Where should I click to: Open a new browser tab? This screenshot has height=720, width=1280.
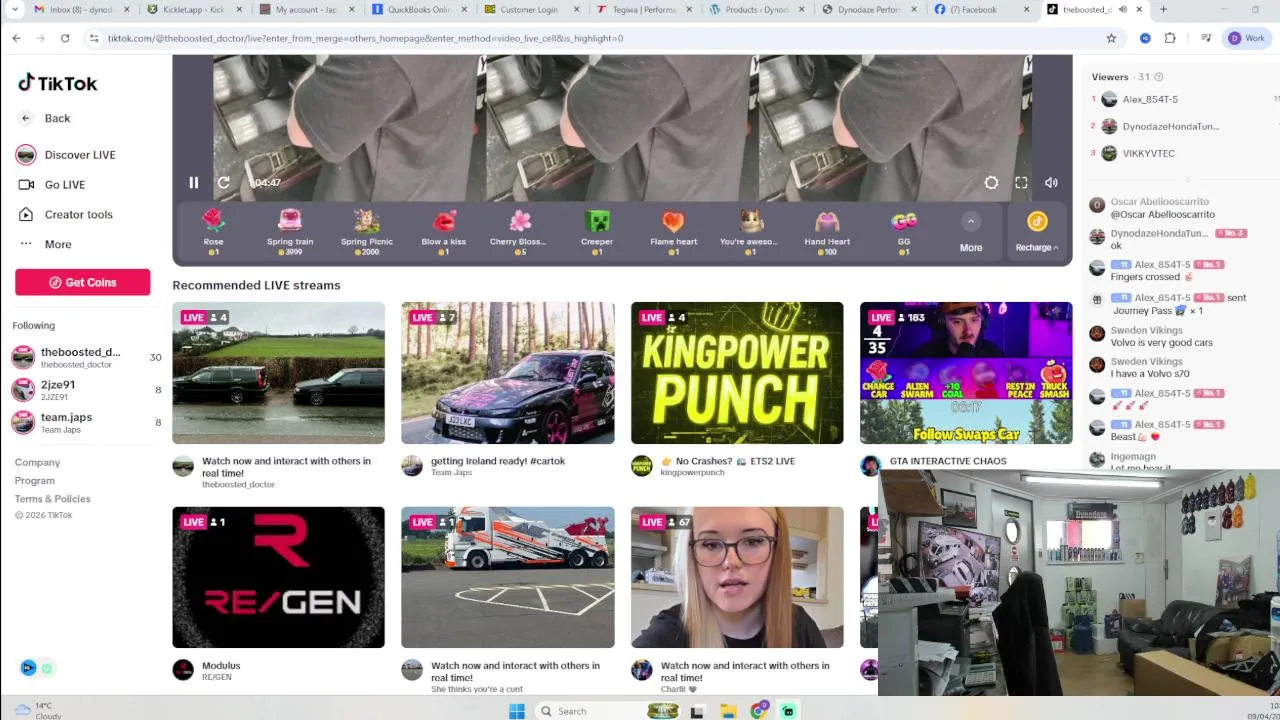coord(1163,10)
